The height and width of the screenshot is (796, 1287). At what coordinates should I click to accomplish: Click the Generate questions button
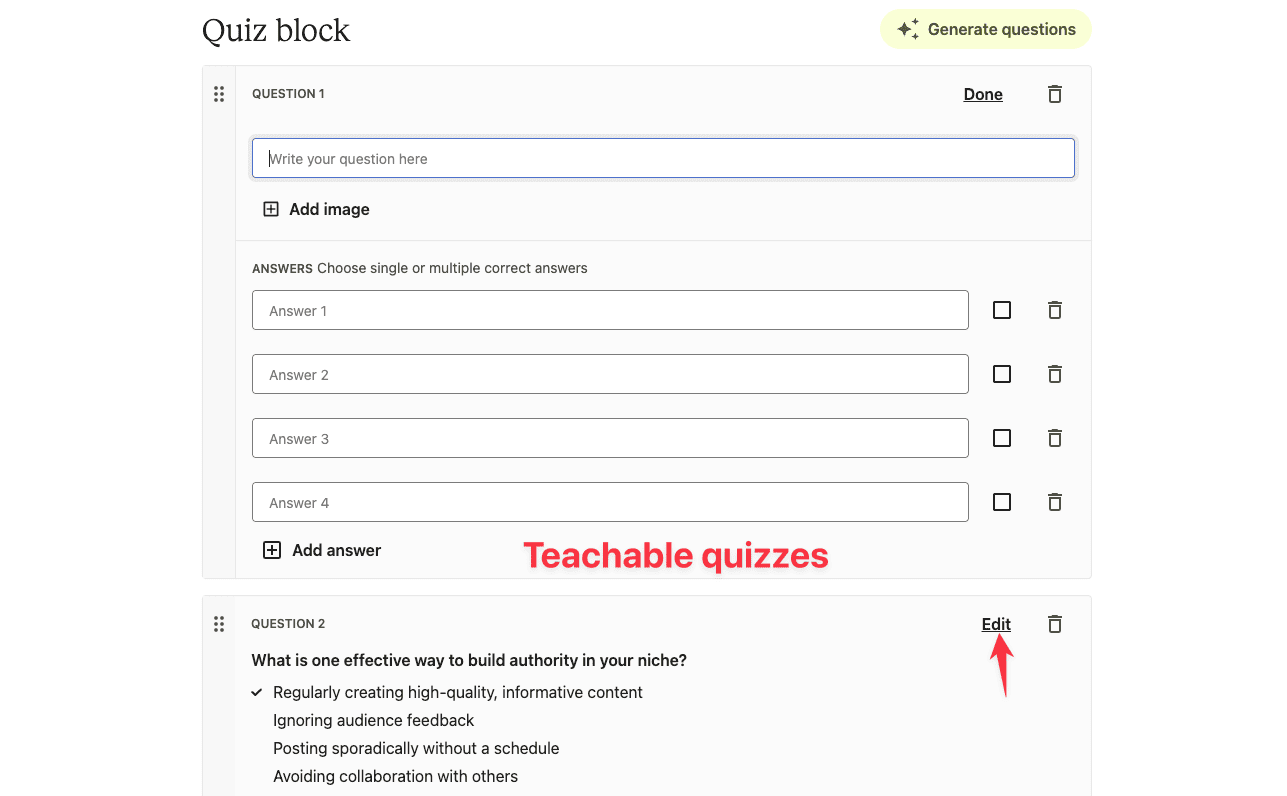click(x=985, y=29)
